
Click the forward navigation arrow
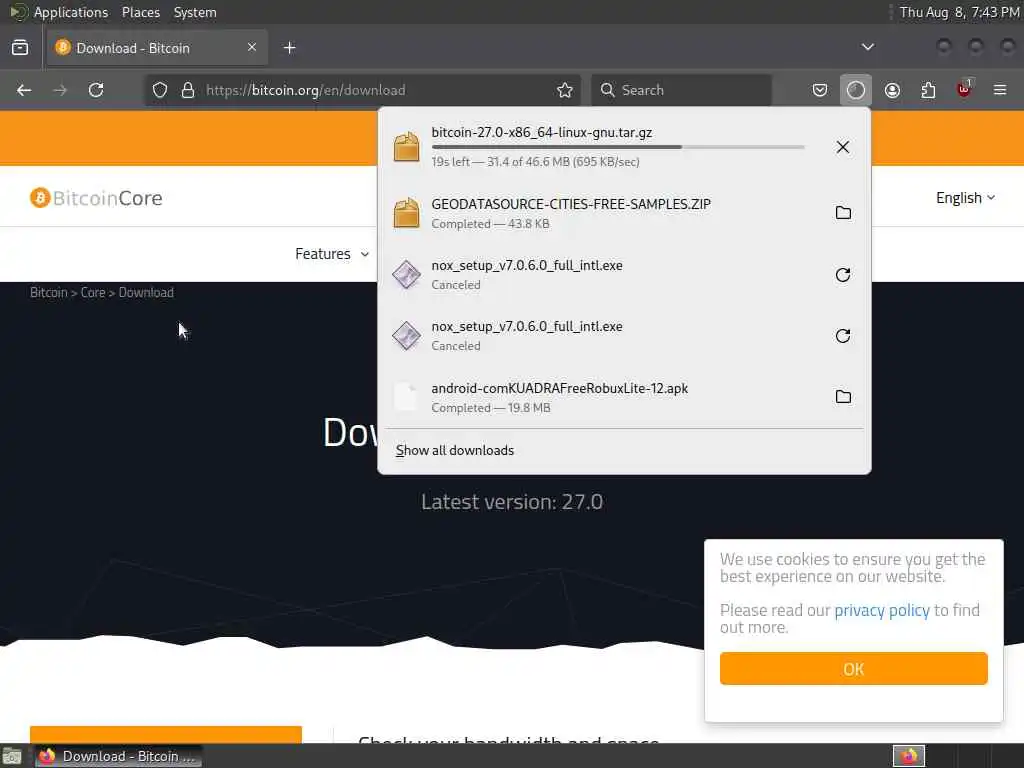(60, 90)
